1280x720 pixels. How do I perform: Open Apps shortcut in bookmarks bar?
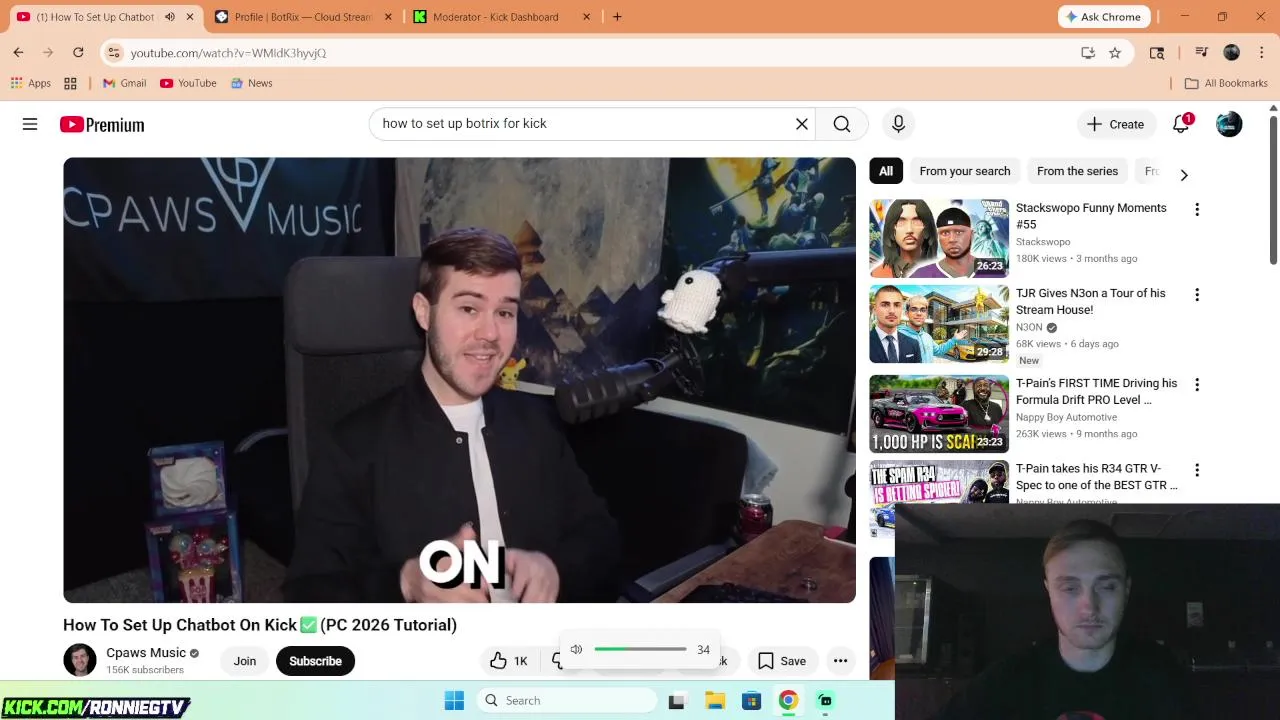(30, 83)
